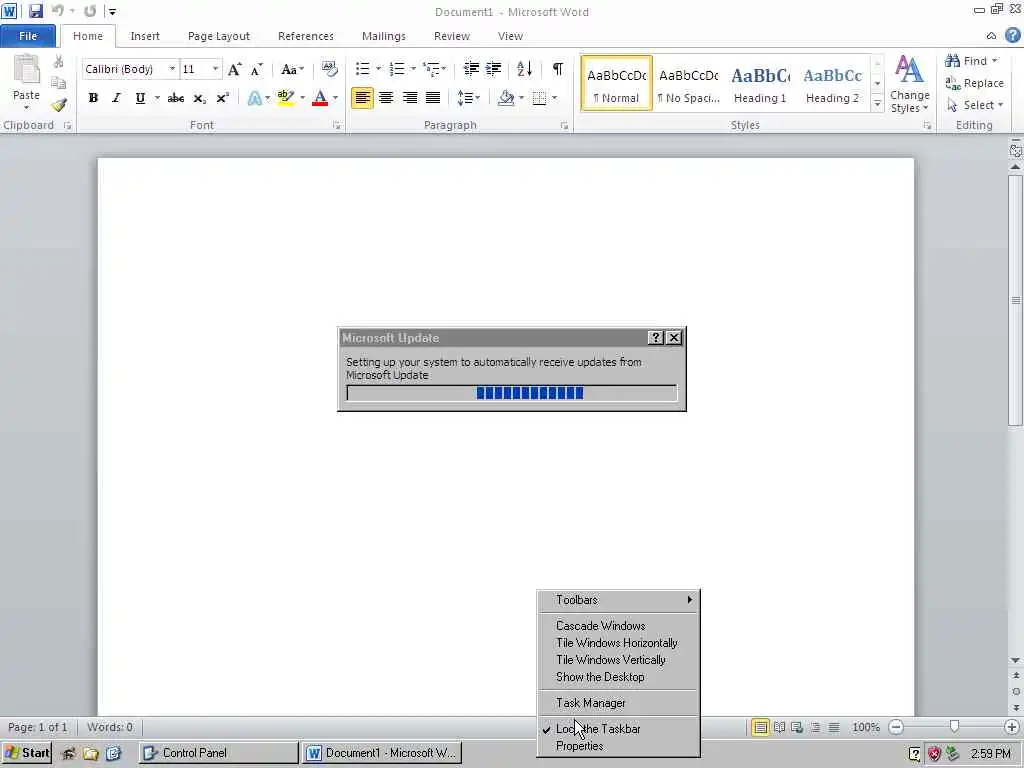1024x768 pixels.
Task: Open the font size 11 dropdown
Action: click(x=215, y=69)
